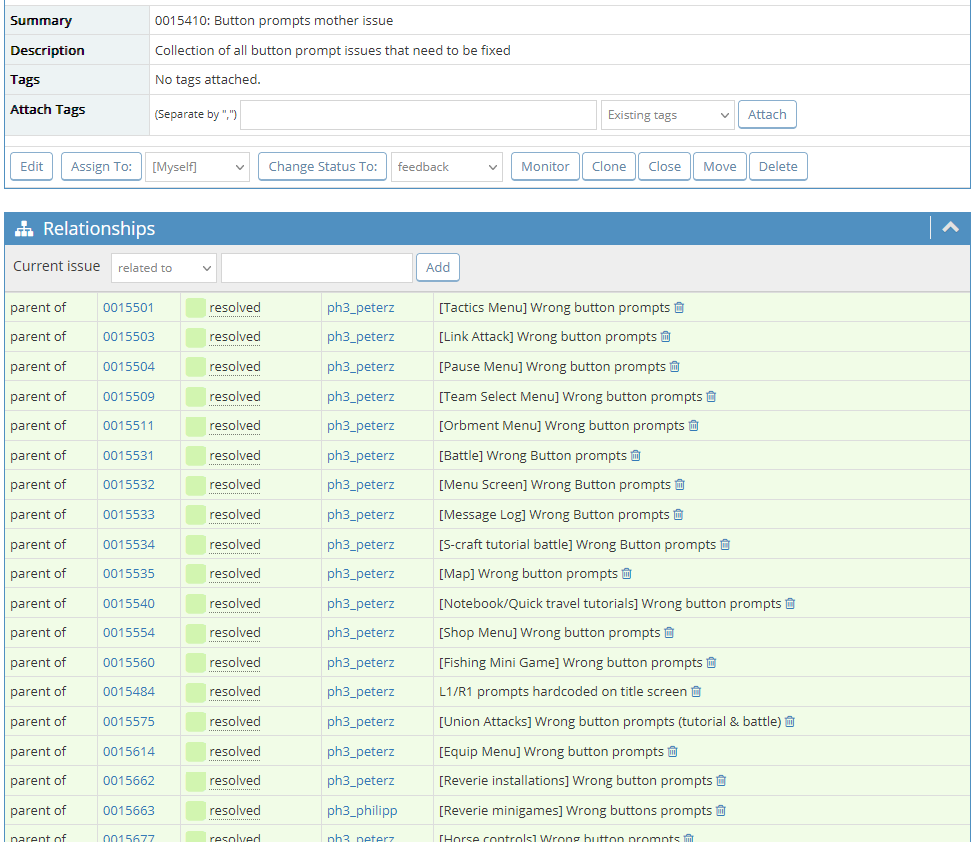This screenshot has height=842, width=980.
Task: Click the green status swatch for issue 0015501
Action: coord(196,308)
